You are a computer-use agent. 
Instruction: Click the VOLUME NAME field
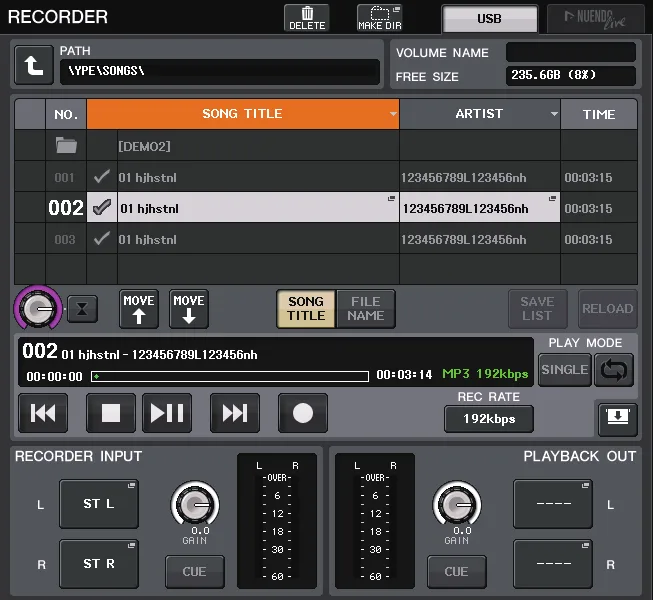(x=571, y=52)
